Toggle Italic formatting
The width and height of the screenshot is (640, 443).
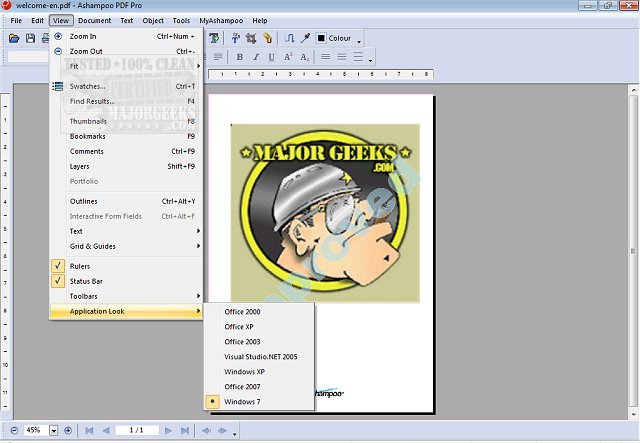click(x=256, y=57)
